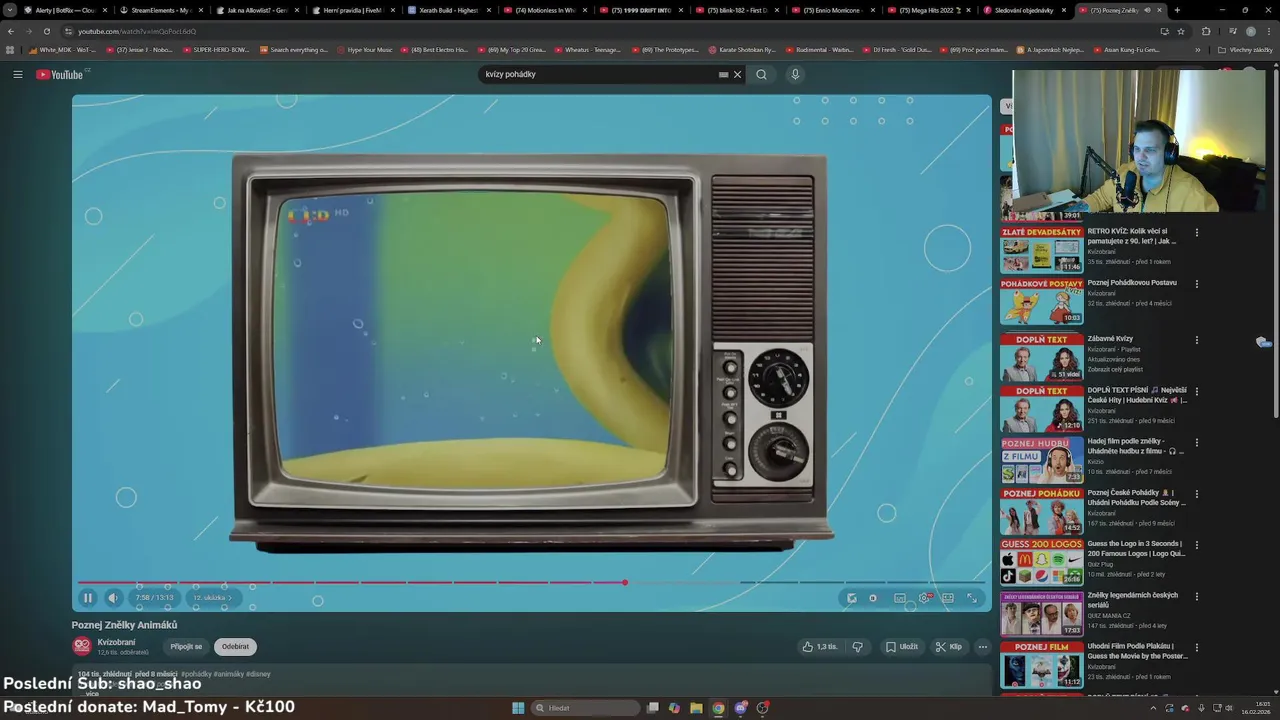The image size is (1280, 720).
Task: Pause the video with the player button
Action: coord(87,598)
